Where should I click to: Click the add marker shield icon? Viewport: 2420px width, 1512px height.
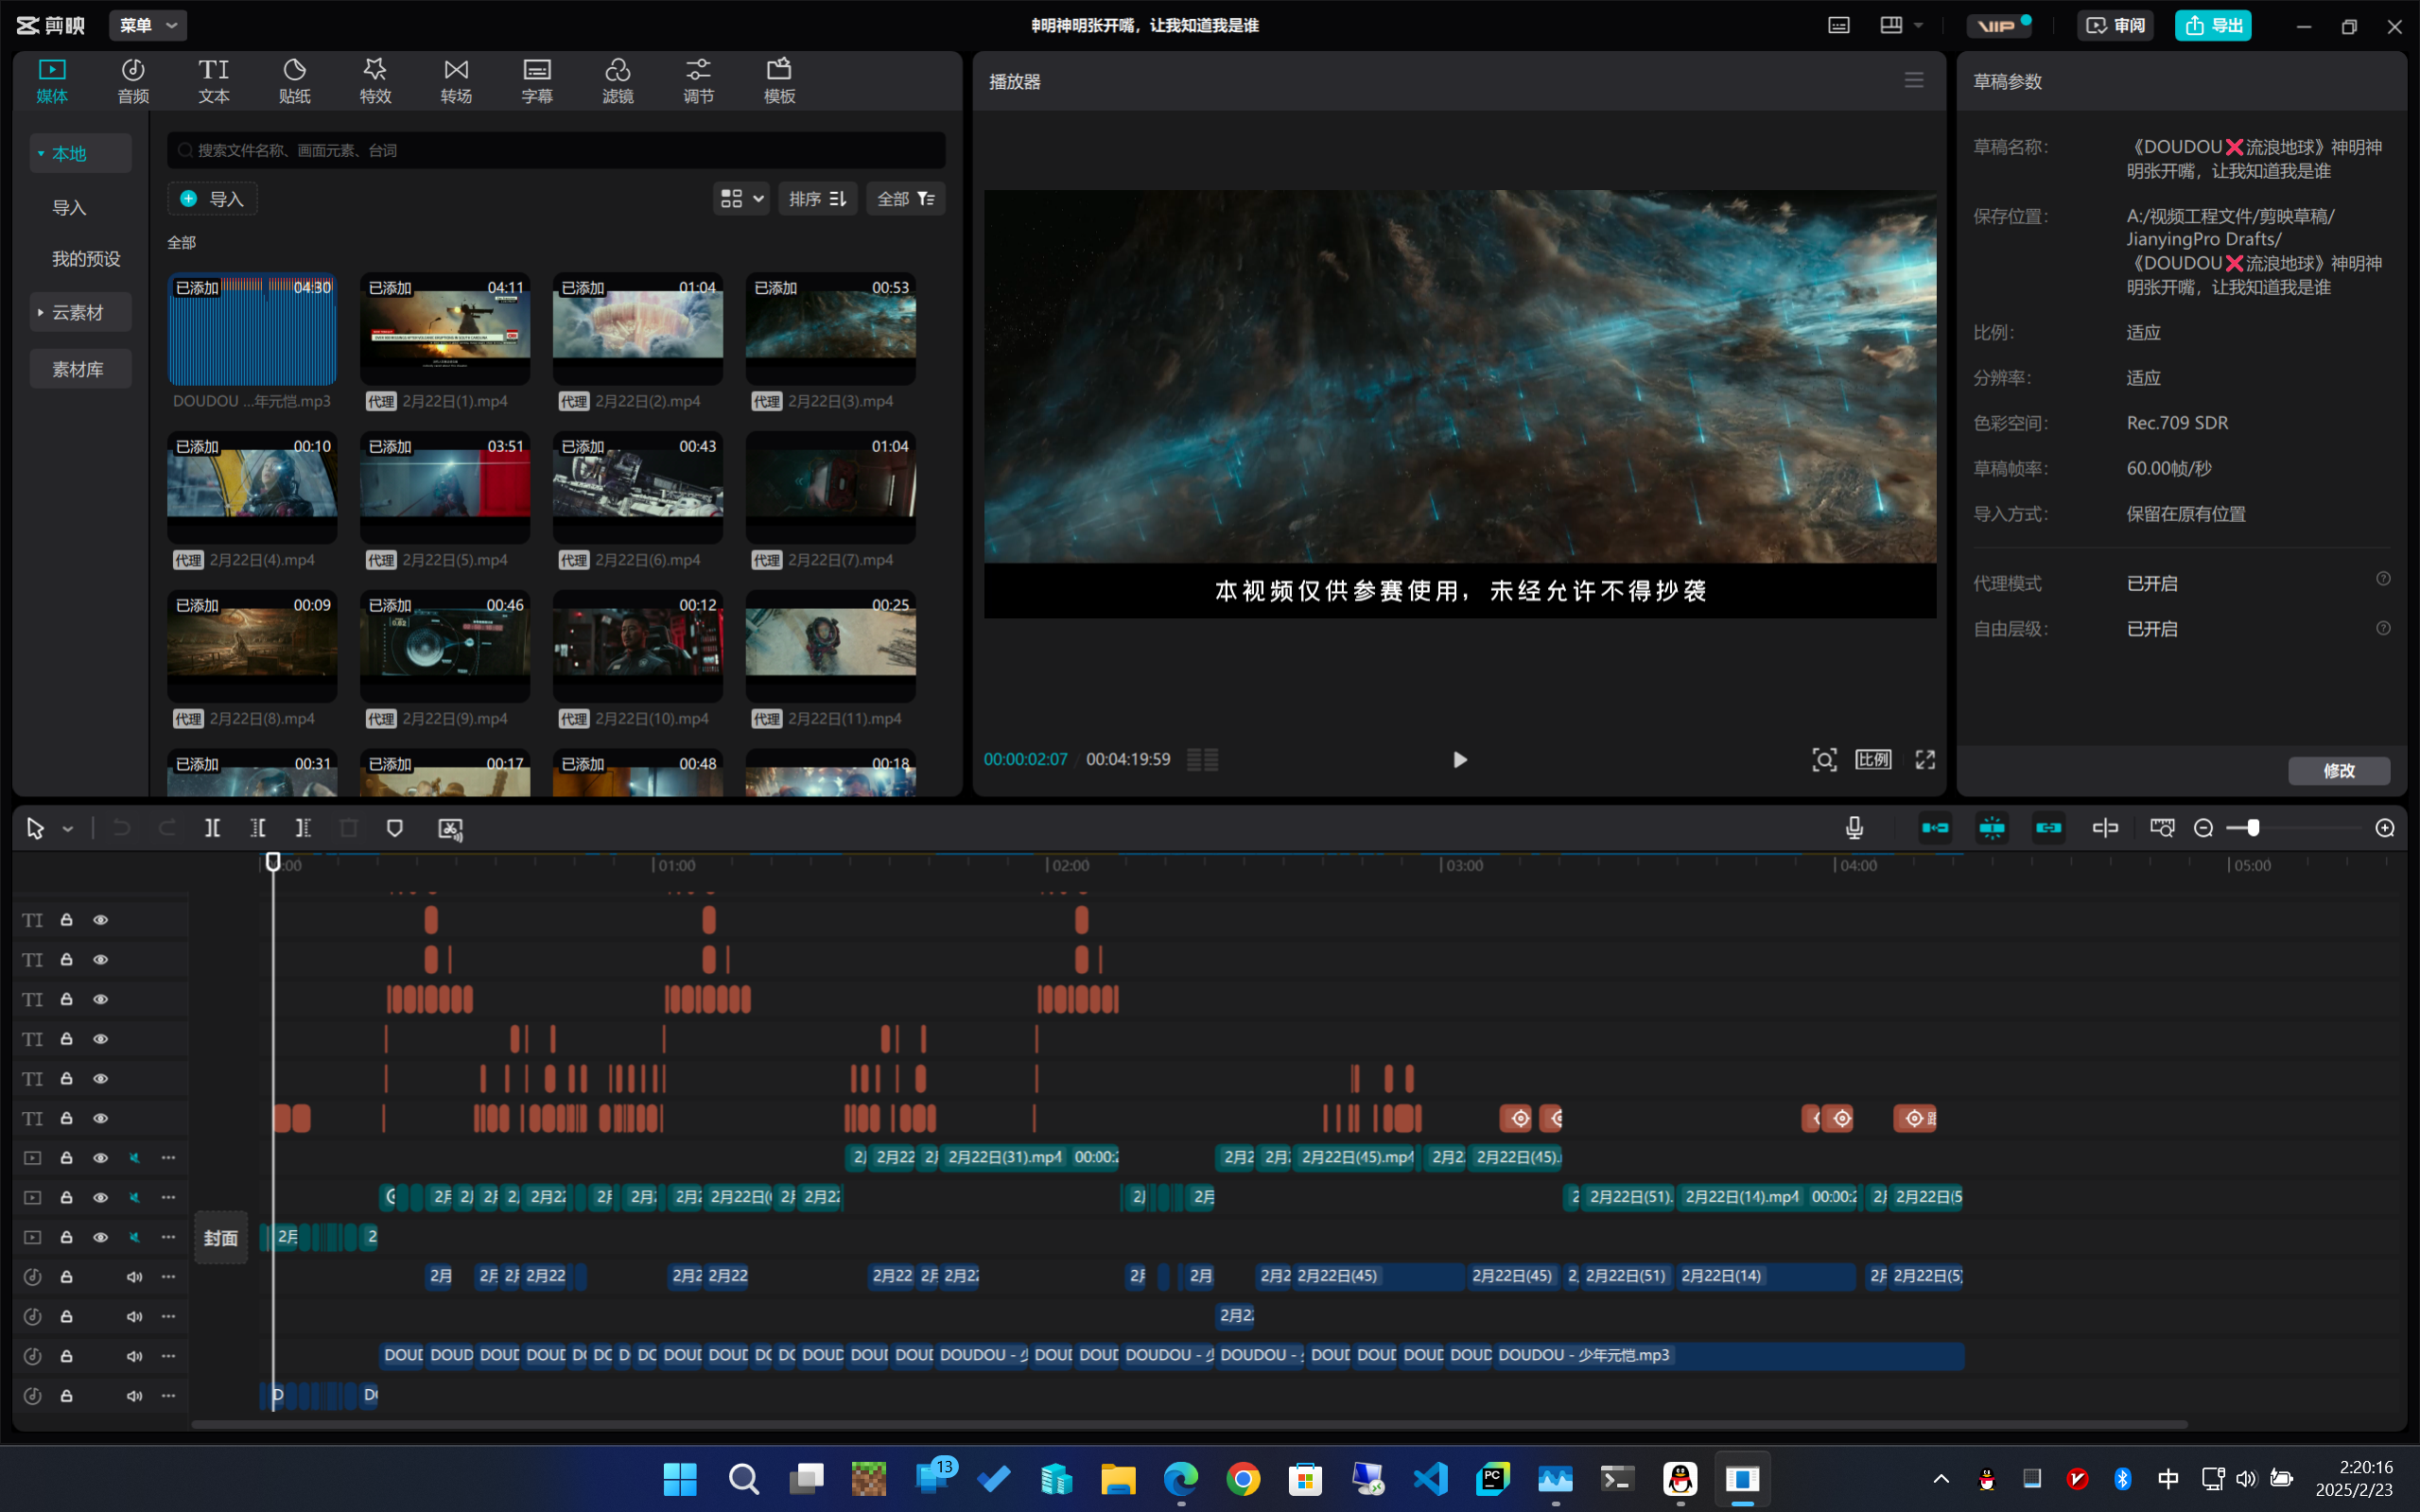pyautogui.click(x=395, y=828)
